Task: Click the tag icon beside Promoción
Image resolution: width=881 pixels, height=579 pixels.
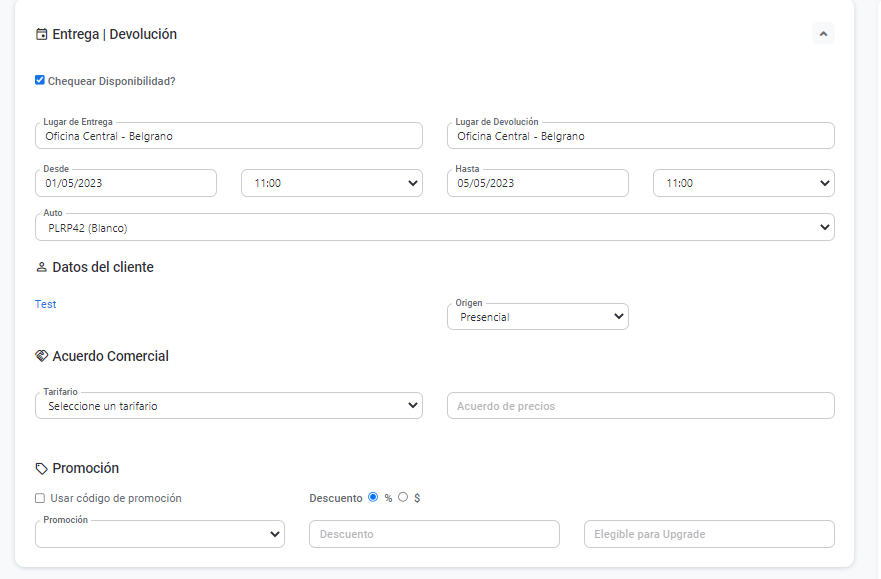Action: tap(41, 468)
